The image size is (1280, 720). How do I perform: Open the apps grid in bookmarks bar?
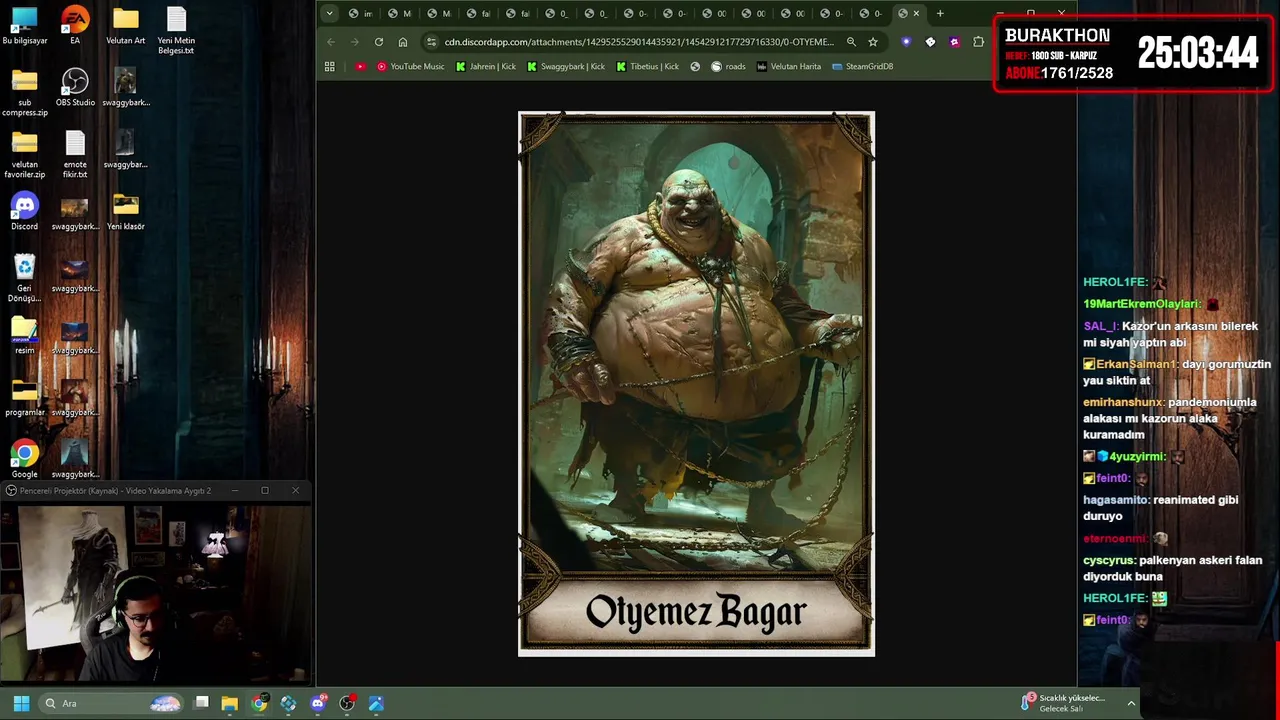tap(330, 66)
